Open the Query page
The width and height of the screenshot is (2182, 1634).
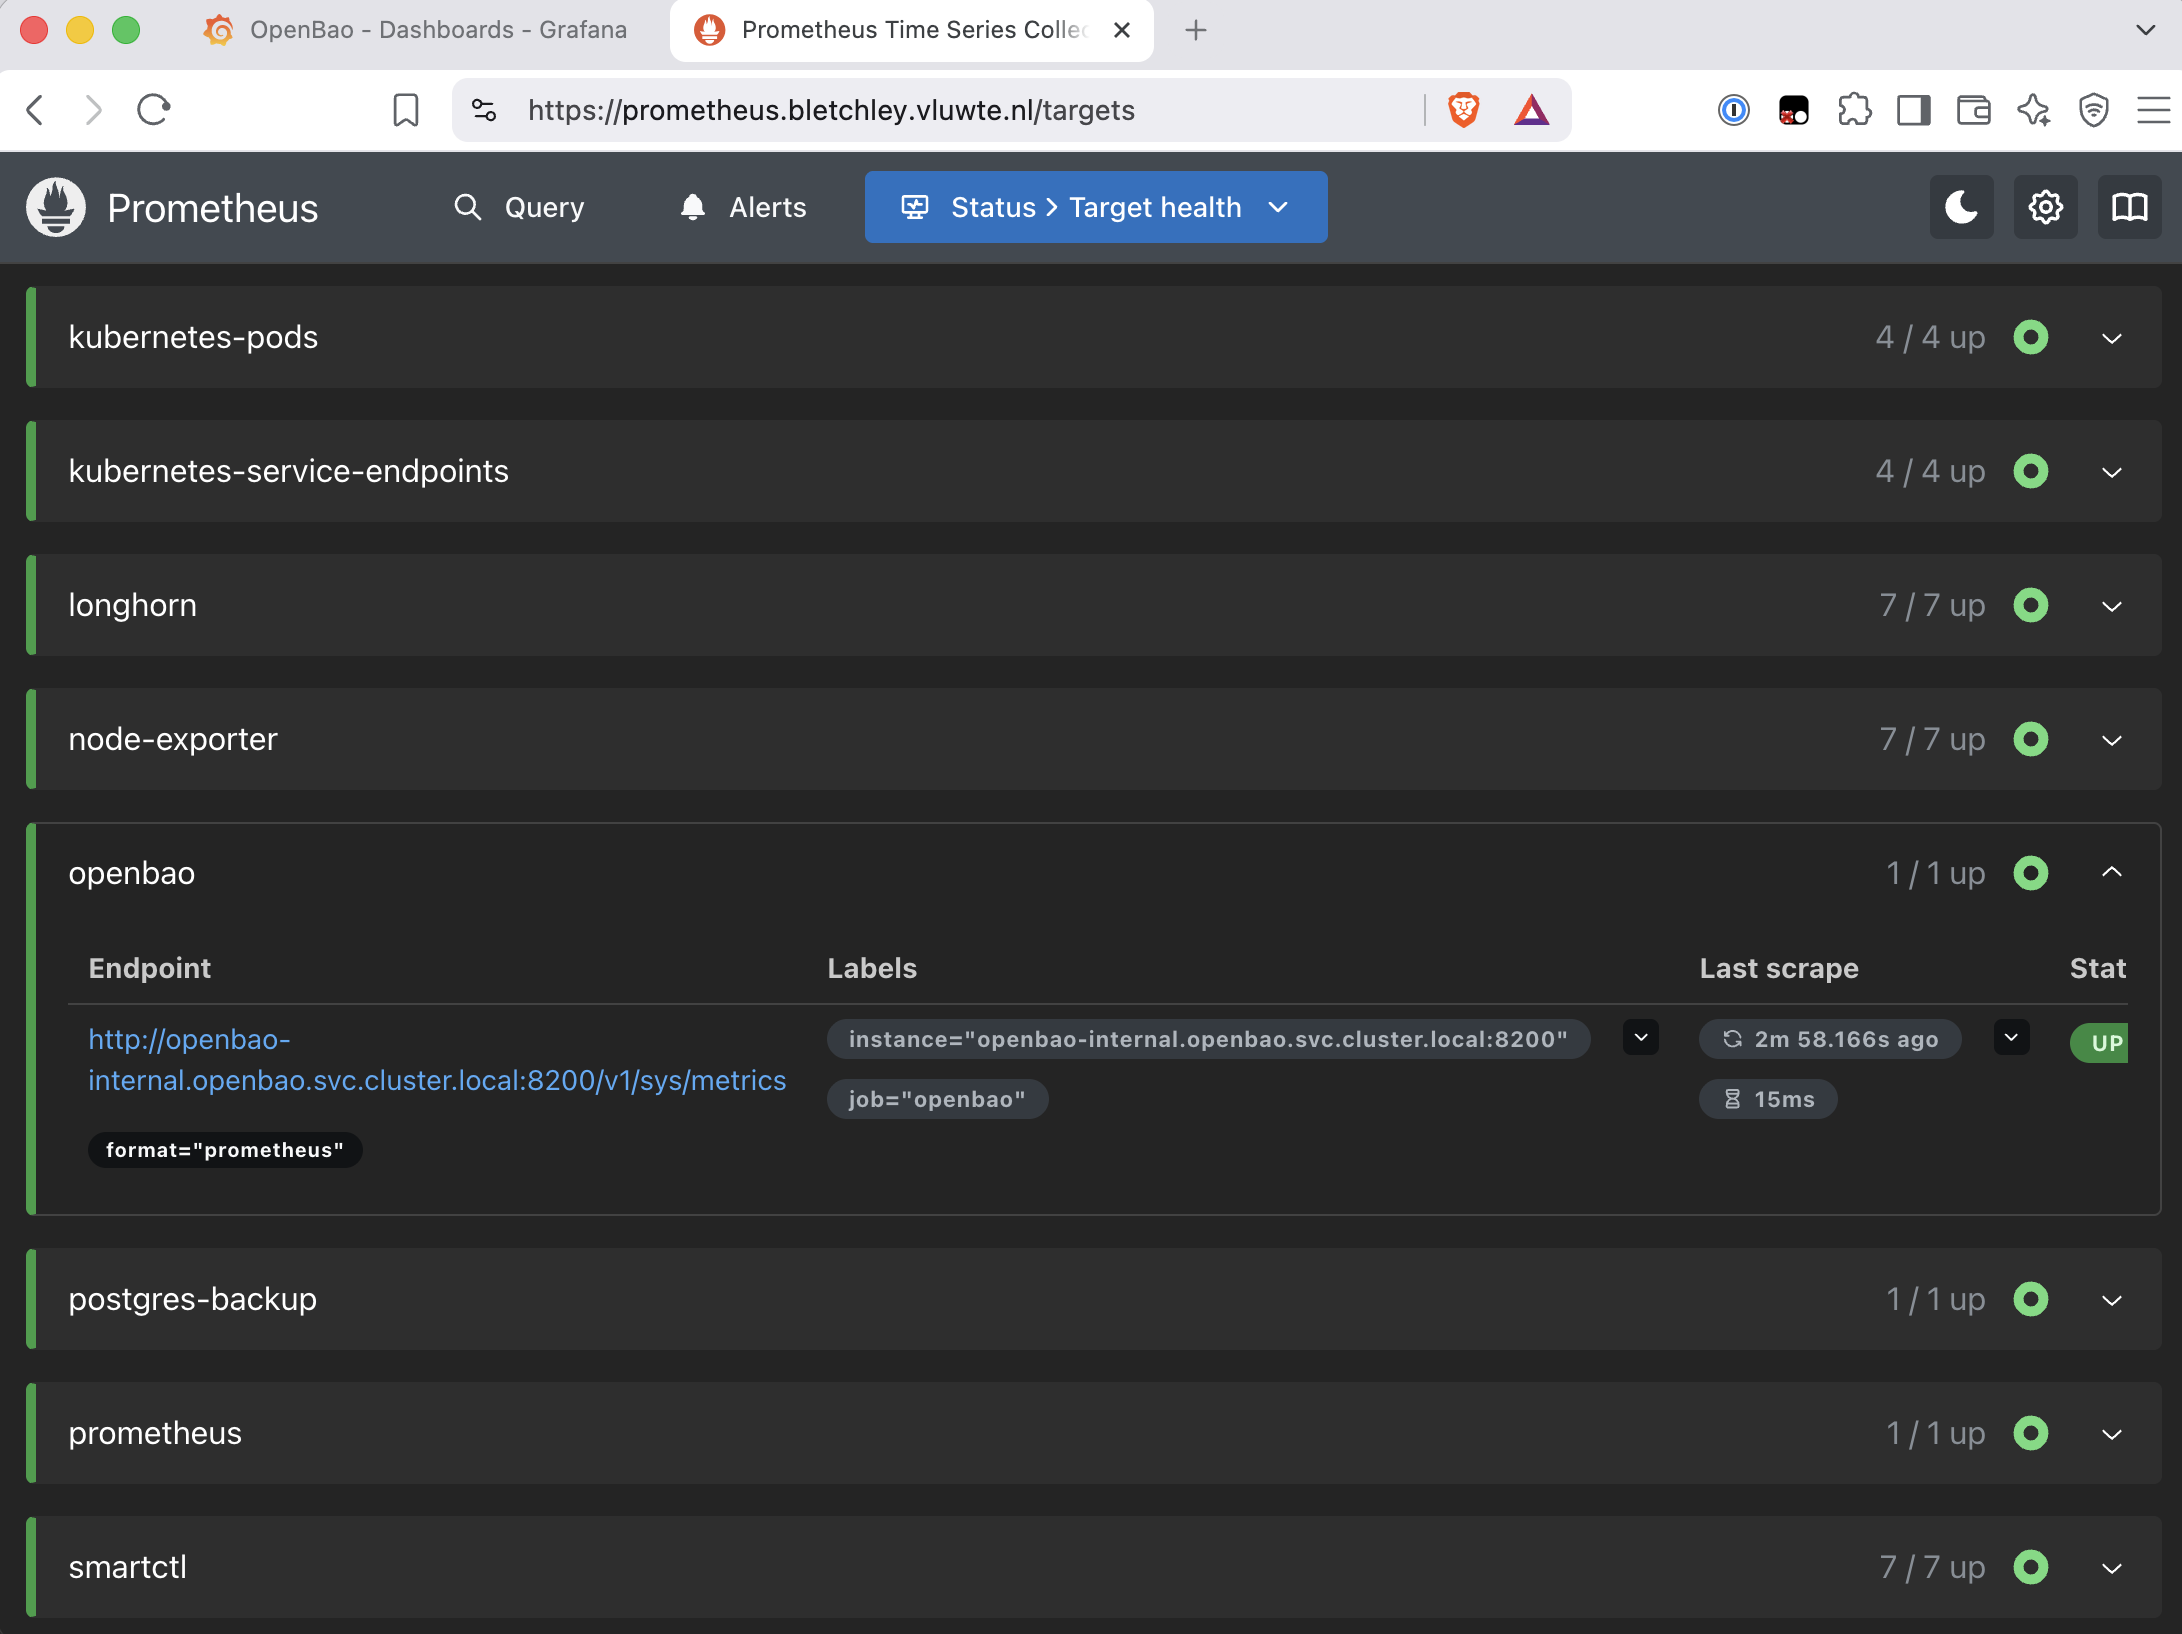click(519, 207)
